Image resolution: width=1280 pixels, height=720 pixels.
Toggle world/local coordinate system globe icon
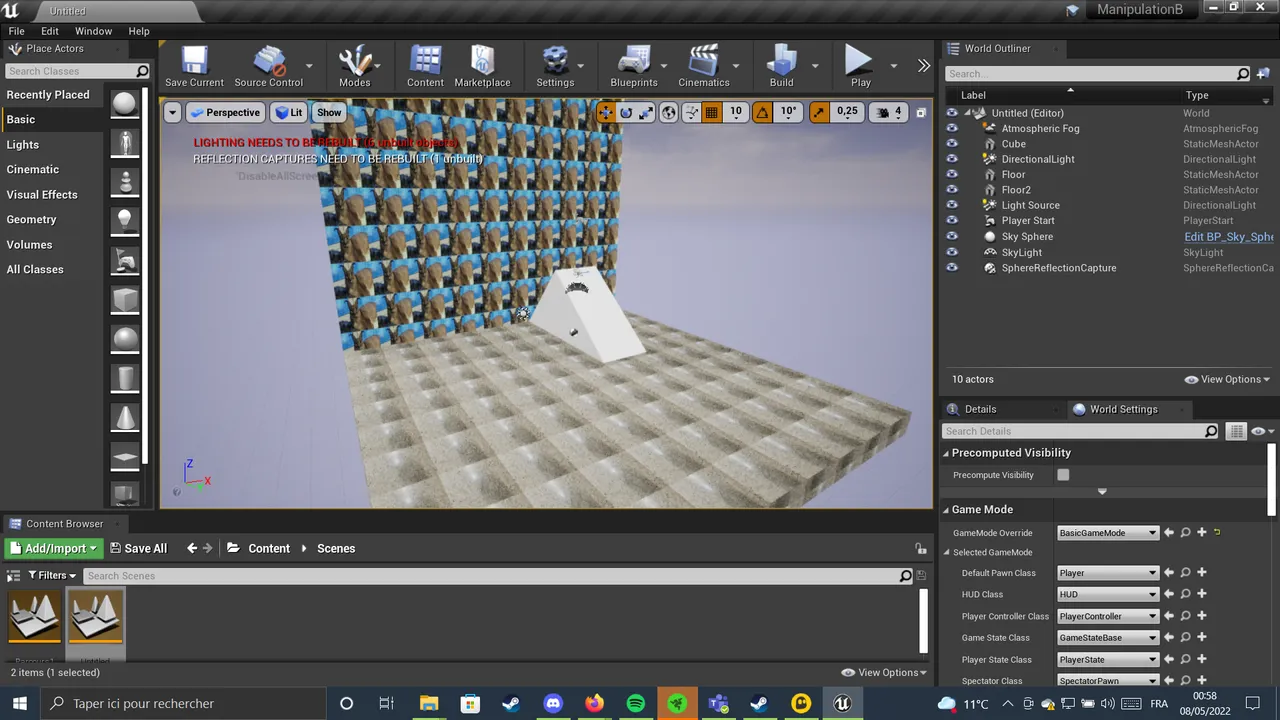669,112
